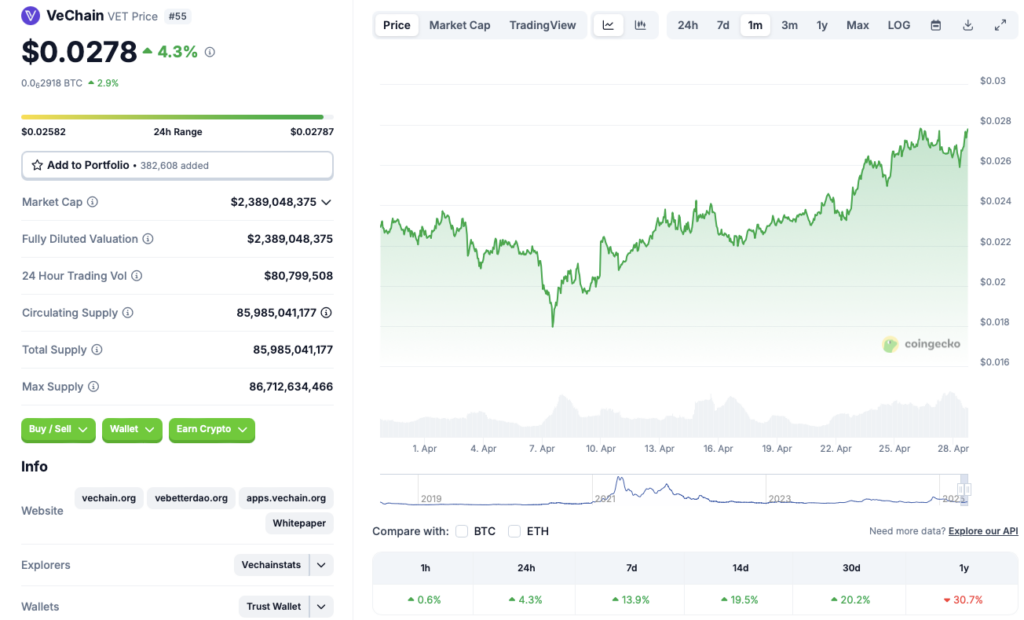The image size is (1024, 620).
Task: Select the TradingView tab
Action: (543, 25)
